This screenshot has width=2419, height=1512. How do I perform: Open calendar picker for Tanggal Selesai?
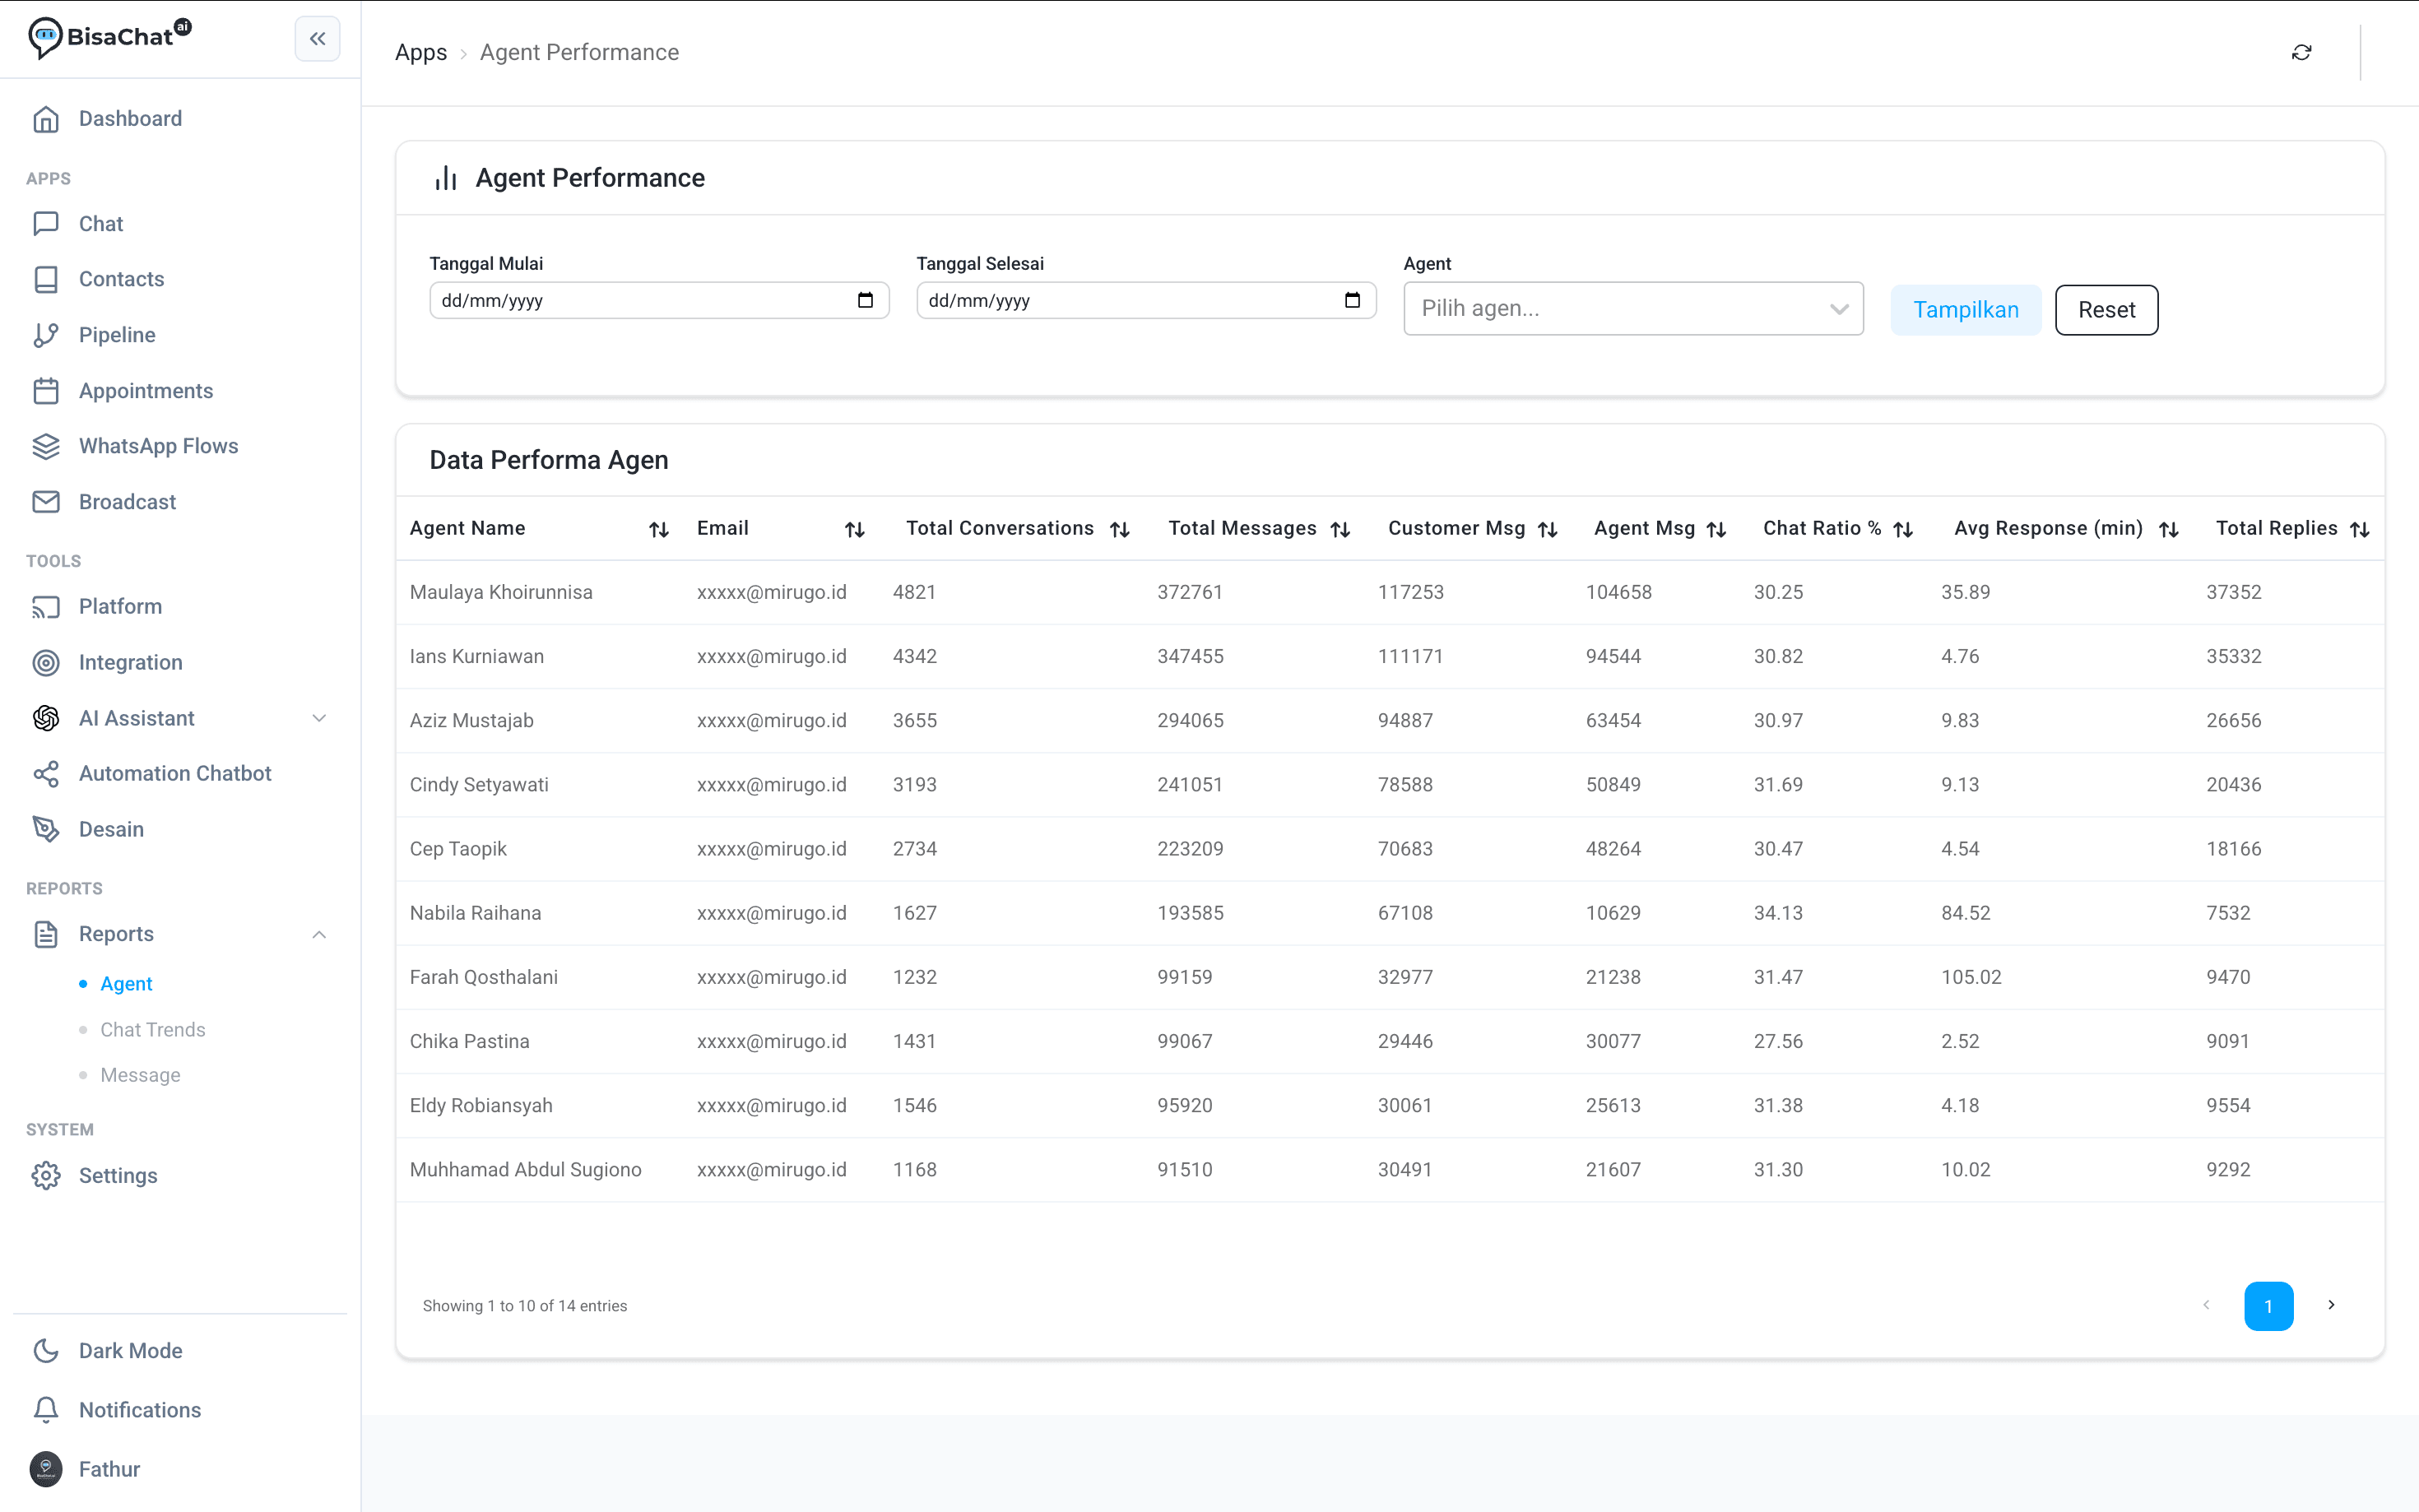click(x=1352, y=300)
